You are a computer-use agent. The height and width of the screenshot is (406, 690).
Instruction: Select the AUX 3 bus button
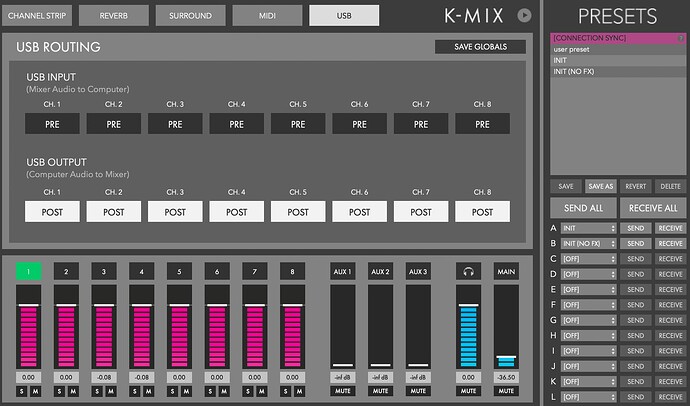[418, 271]
